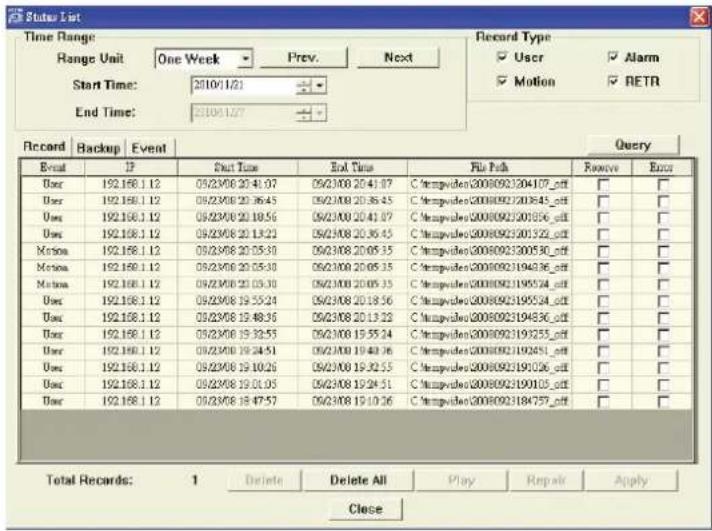712x531 pixels.
Task: Select end time 09/23/08 19:55:24 cell
Action: coord(352,334)
